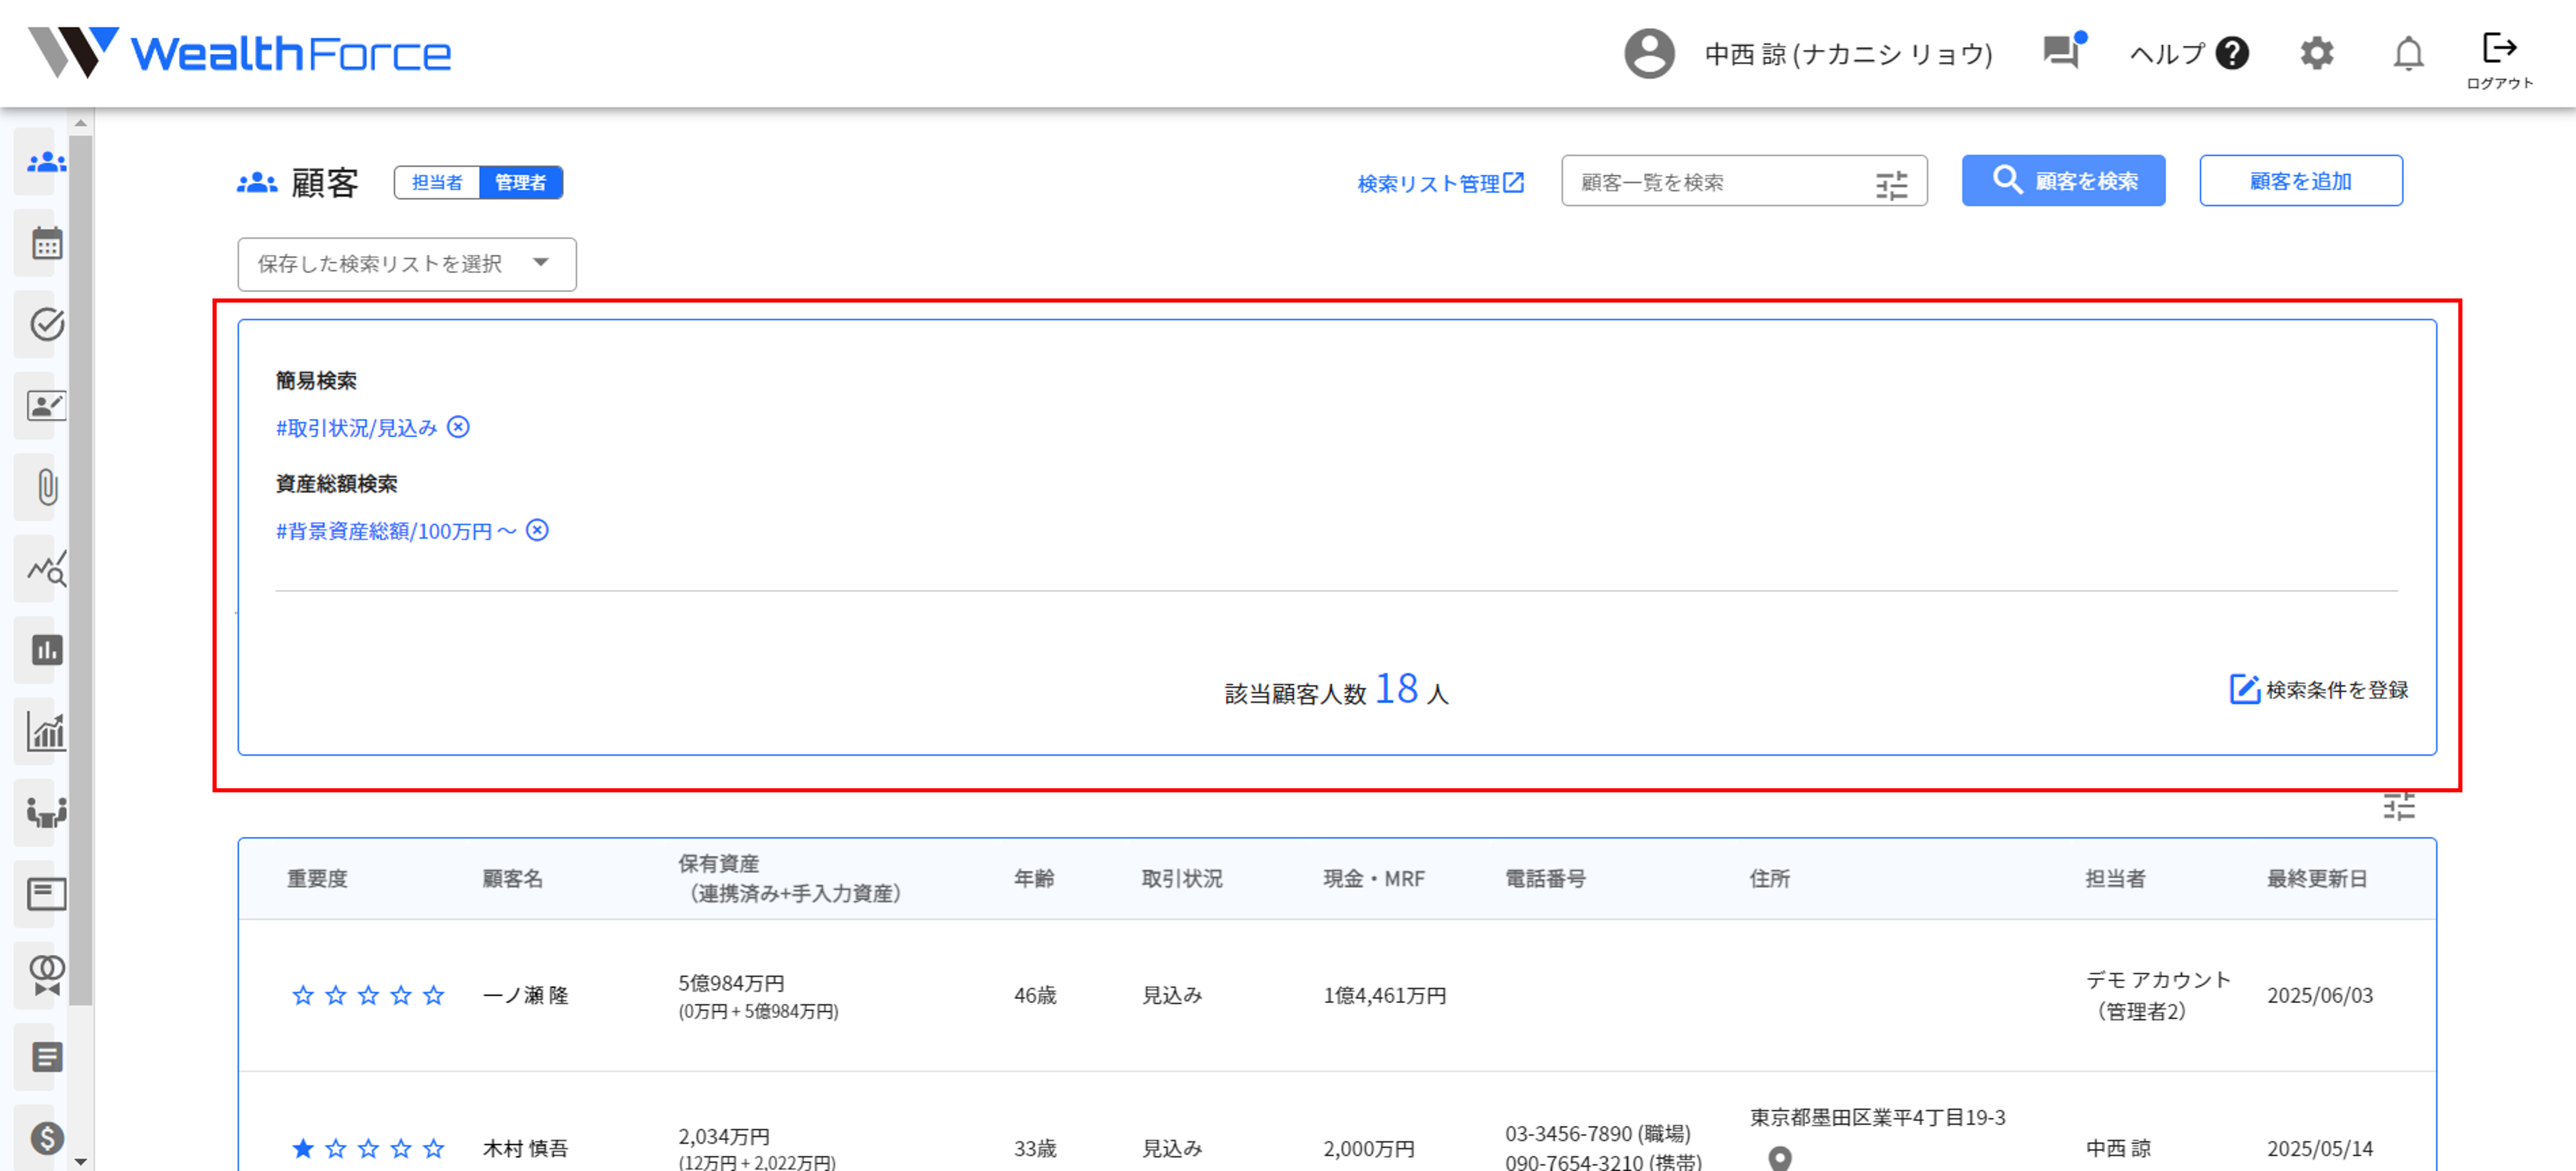Click date 2025/06/03
This screenshot has height=1171, width=2576.
2320,995
